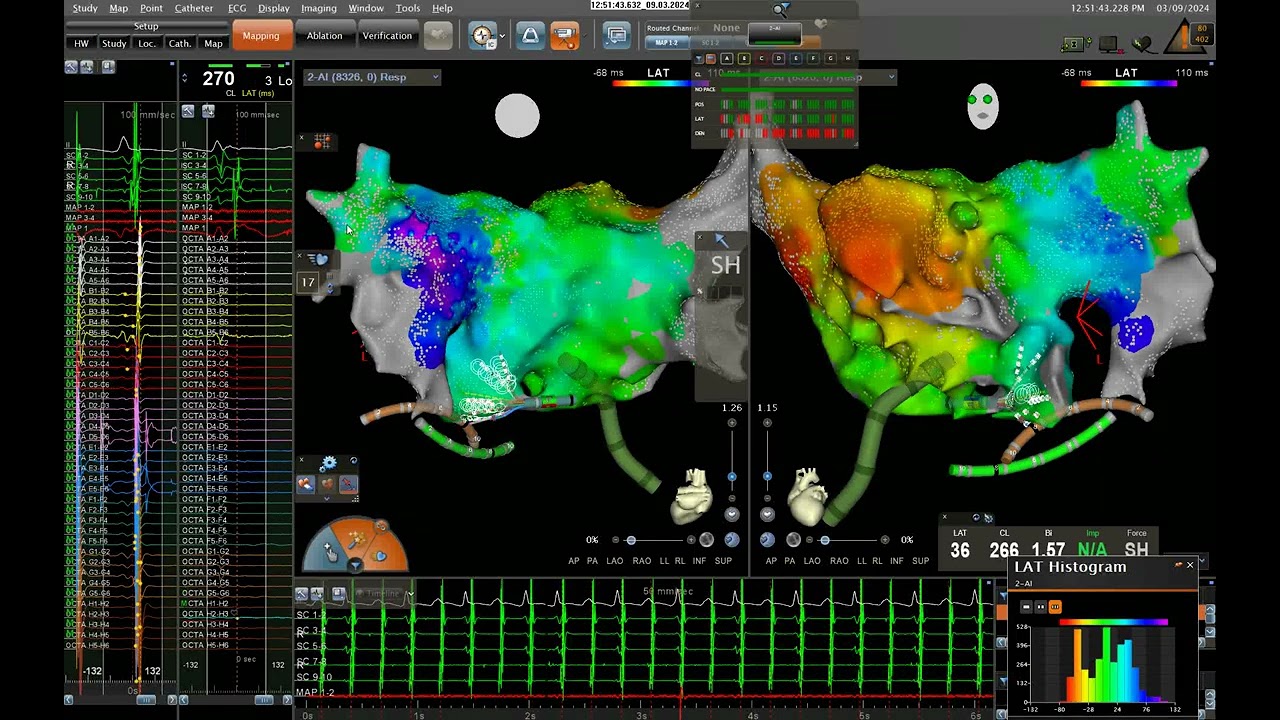Toggle the funnel icon in catheter filter row
This screenshot has width=1280, height=720.
[699, 59]
